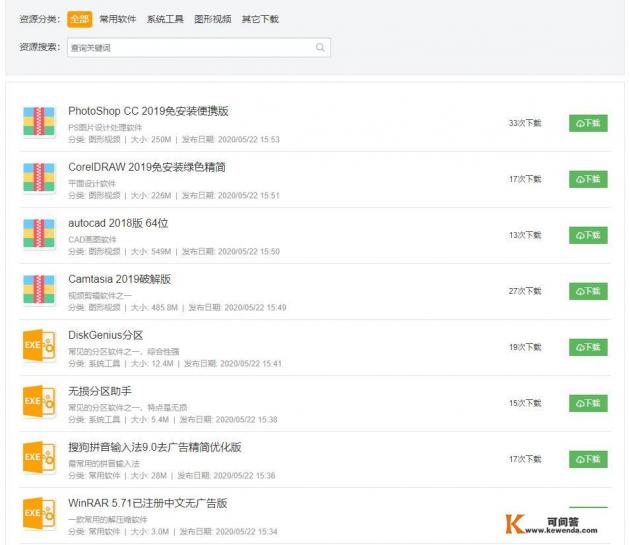Click the 15次下载 count
The height and width of the screenshot is (545, 630).
525,403
